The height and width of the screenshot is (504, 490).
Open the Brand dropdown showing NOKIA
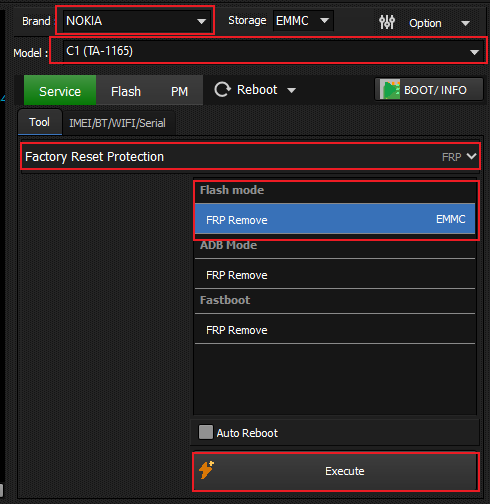[x=136, y=21]
